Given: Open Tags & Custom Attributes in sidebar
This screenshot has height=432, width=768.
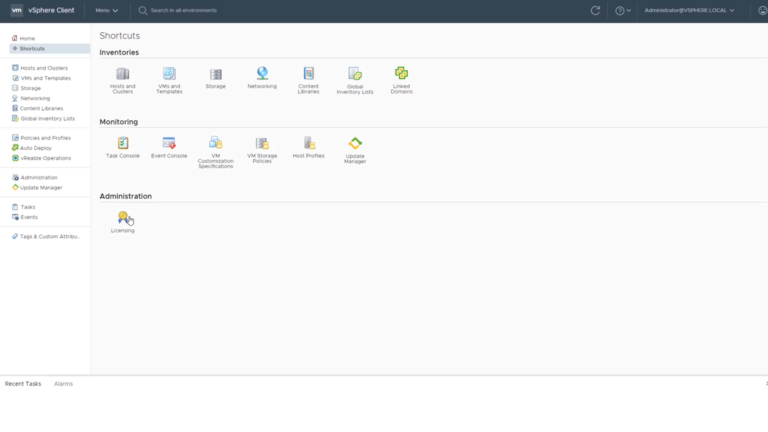Looking at the screenshot, I should (46, 237).
